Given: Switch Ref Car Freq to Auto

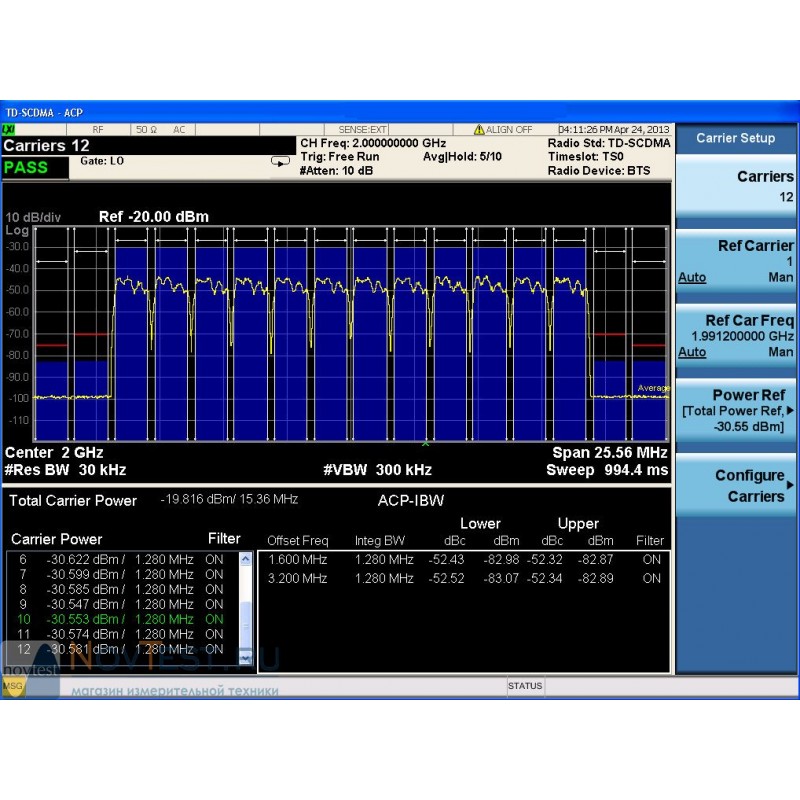Looking at the screenshot, I should [x=692, y=353].
